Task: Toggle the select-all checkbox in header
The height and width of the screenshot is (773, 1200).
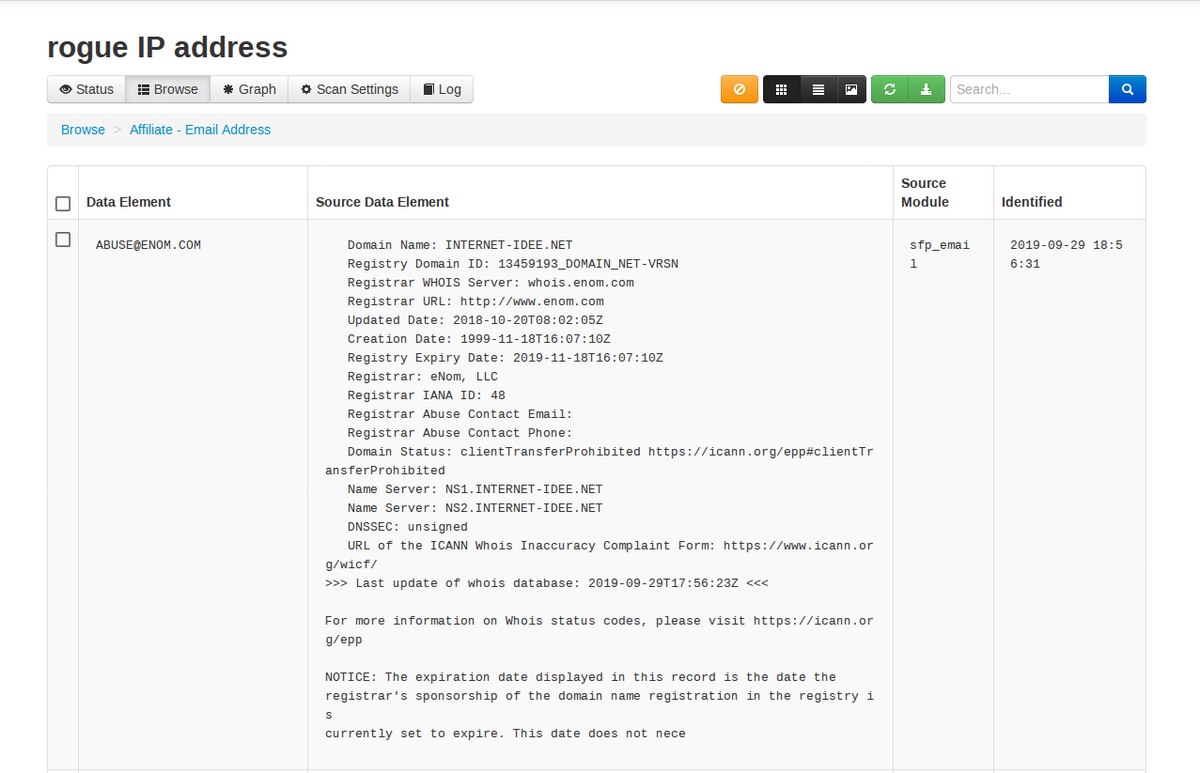Action: coord(63,203)
